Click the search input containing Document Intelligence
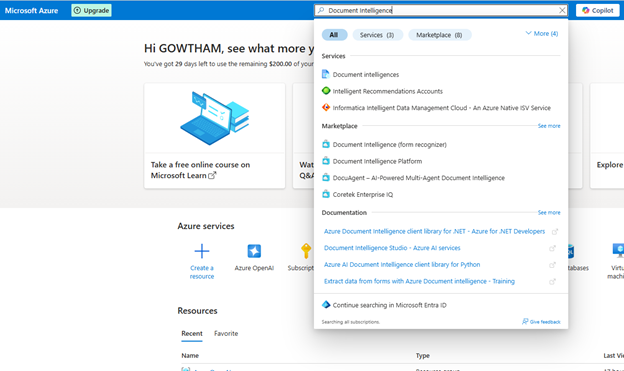This screenshot has height=371, width=624. coord(441,10)
